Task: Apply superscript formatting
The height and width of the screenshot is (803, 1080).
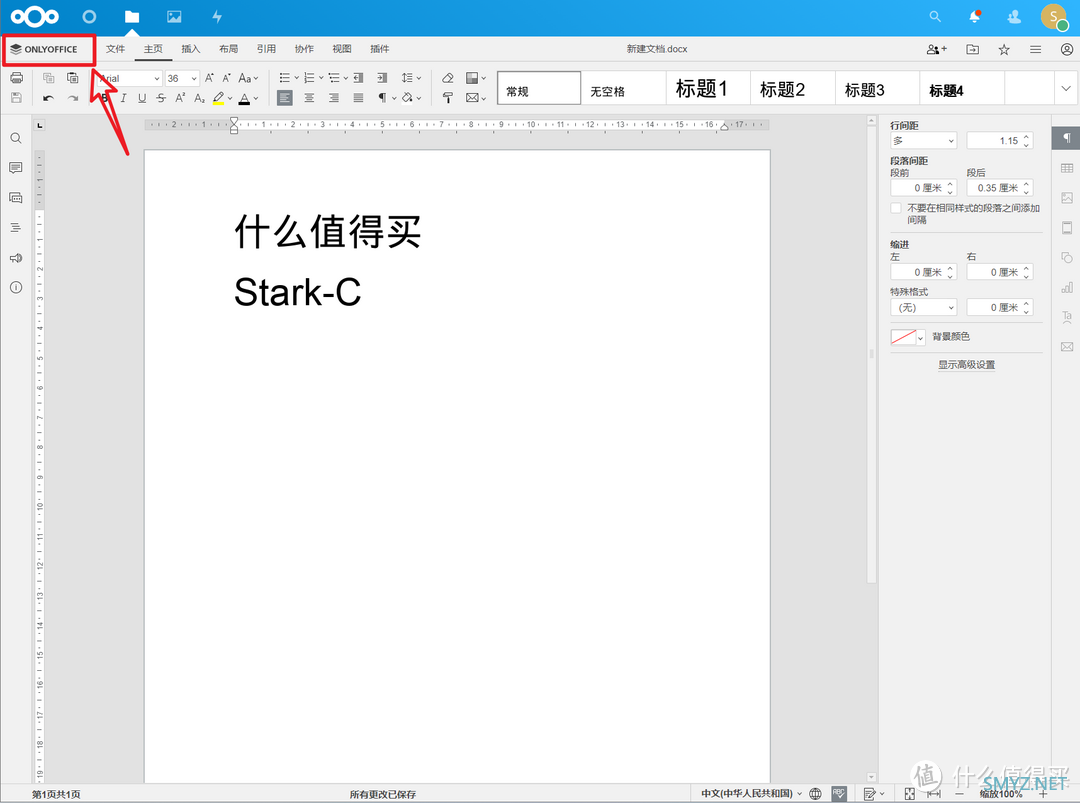Action: click(180, 98)
